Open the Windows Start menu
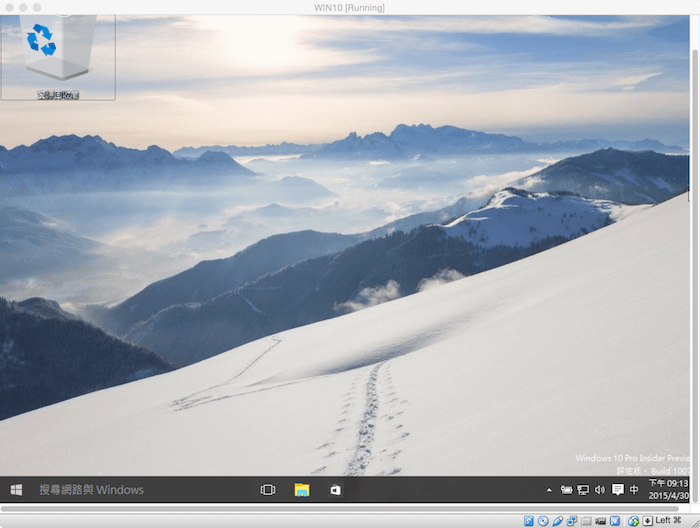This screenshot has width=700, height=528. pyautogui.click(x=16, y=490)
